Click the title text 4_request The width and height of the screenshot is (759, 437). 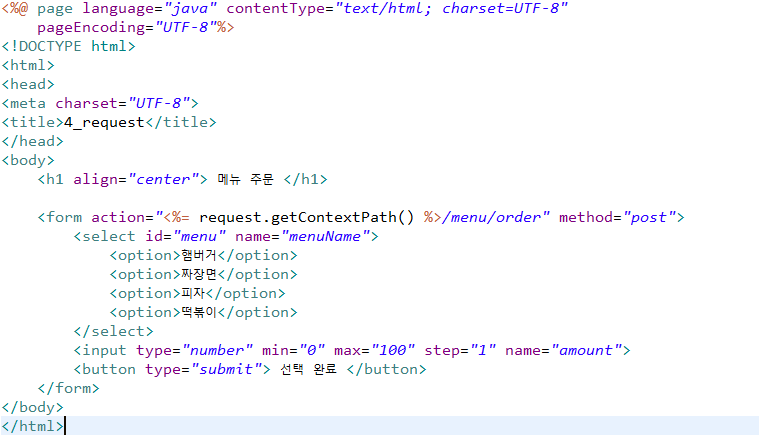point(104,122)
